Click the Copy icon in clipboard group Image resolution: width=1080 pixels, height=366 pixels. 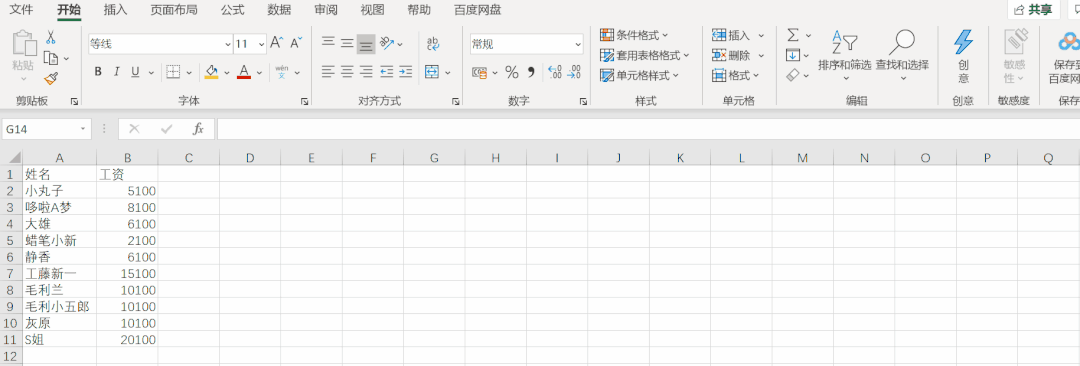(x=51, y=59)
